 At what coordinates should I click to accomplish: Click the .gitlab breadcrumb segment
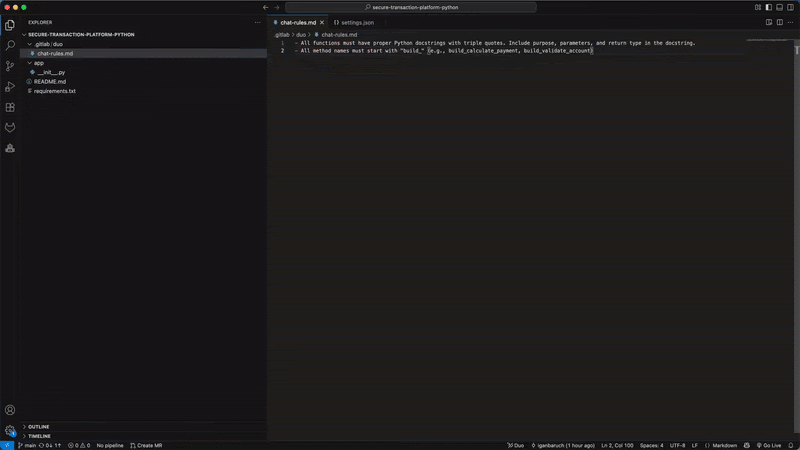click(x=282, y=35)
